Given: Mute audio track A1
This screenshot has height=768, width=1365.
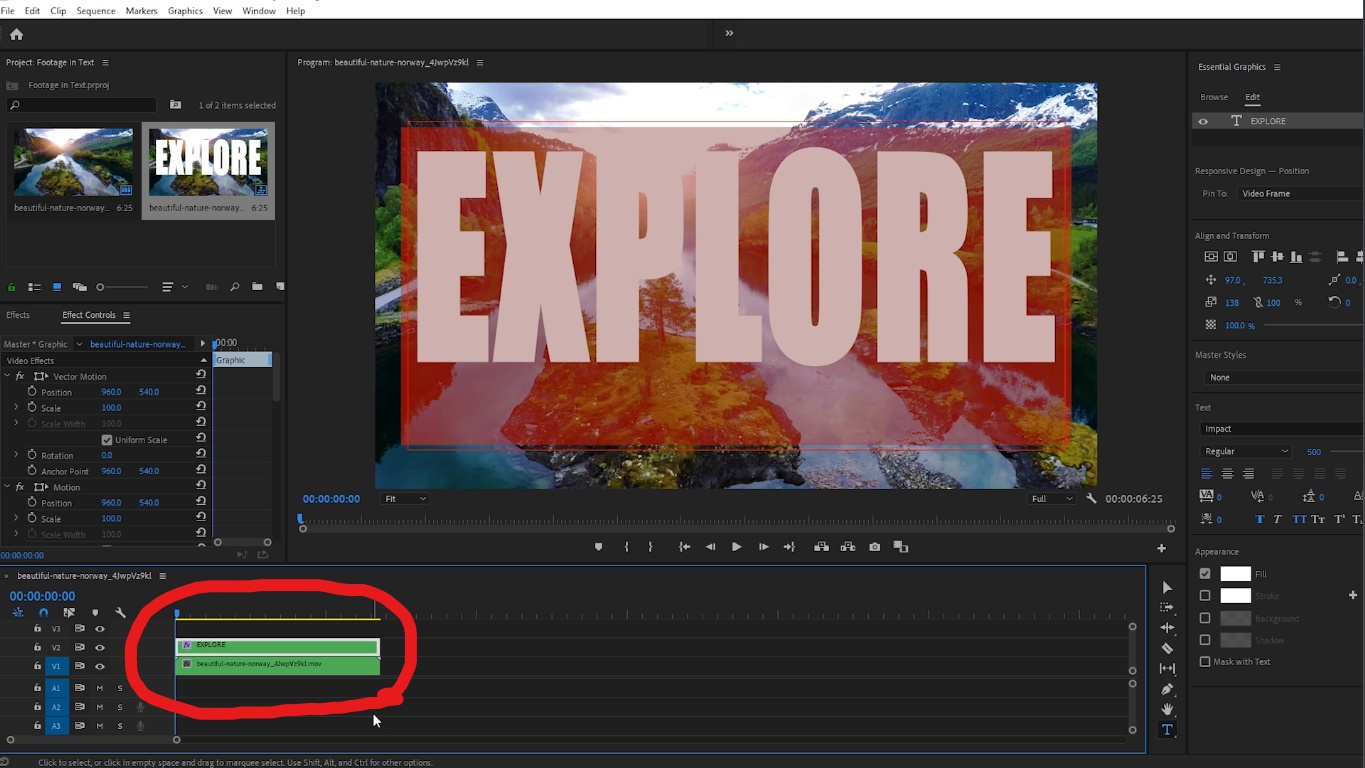Looking at the screenshot, I should tap(100, 688).
